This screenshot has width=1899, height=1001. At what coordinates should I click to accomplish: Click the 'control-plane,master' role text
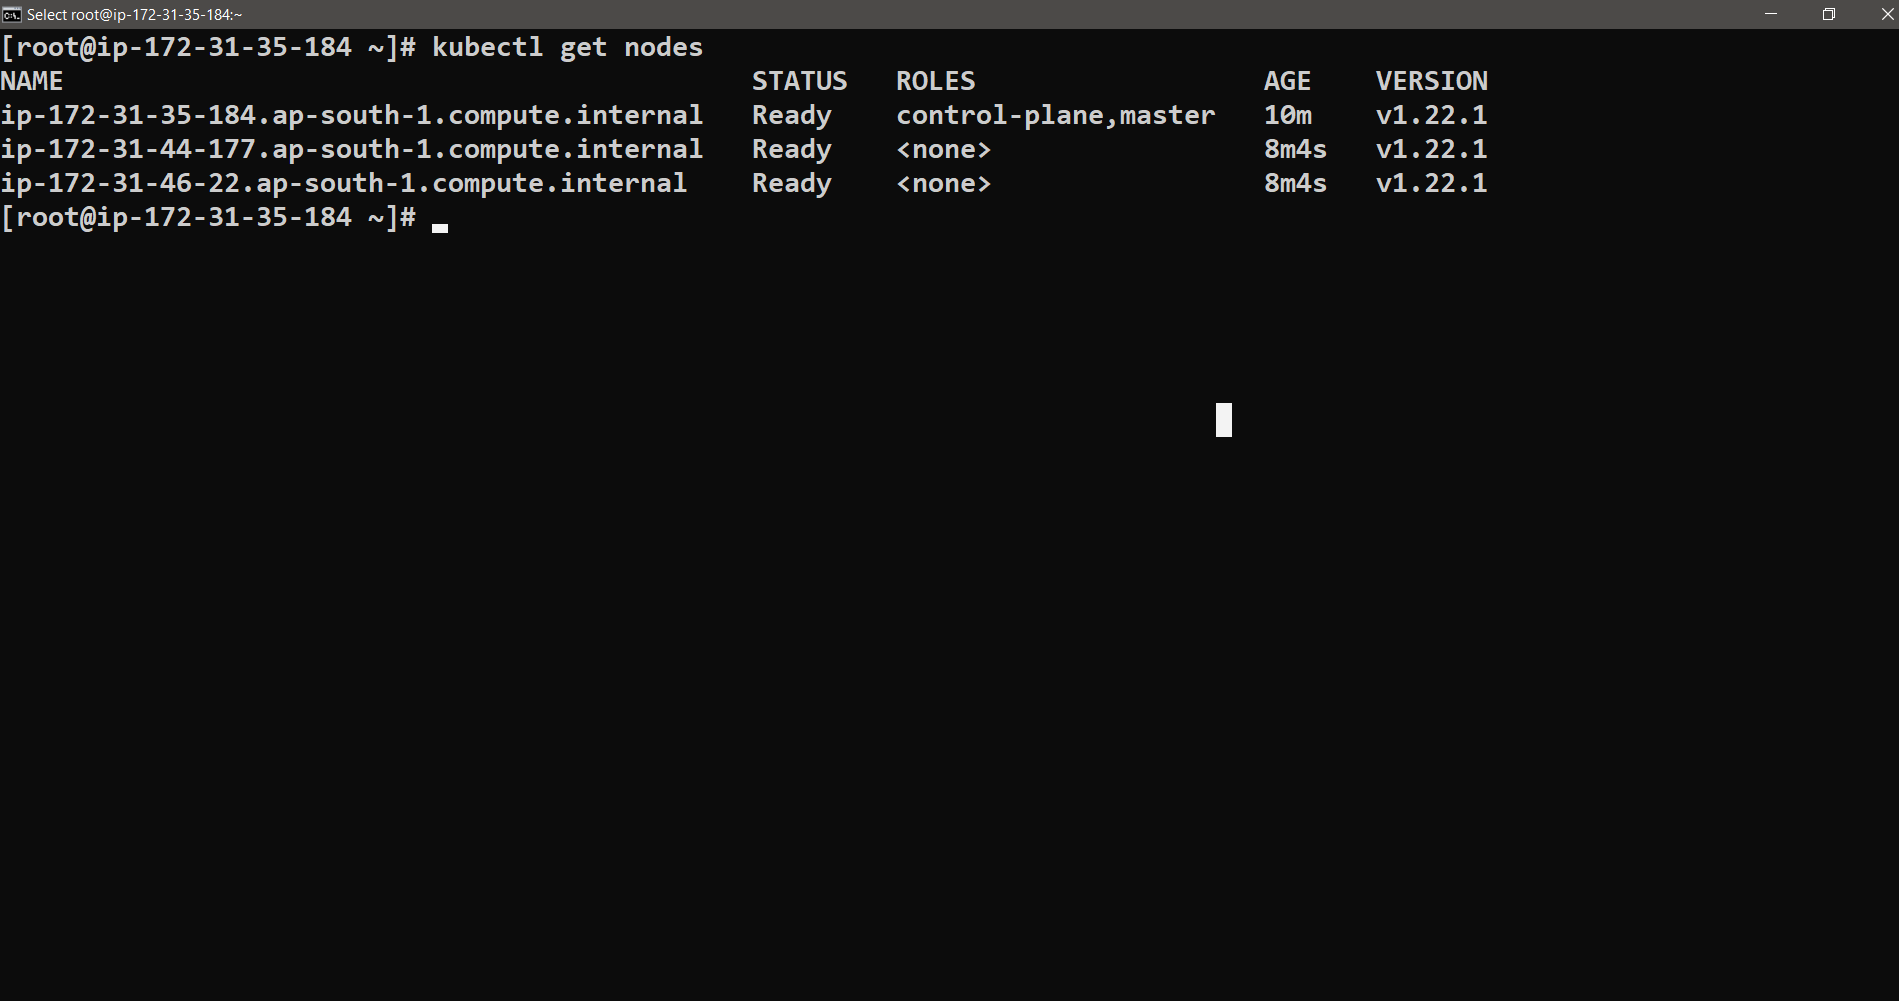click(1056, 116)
